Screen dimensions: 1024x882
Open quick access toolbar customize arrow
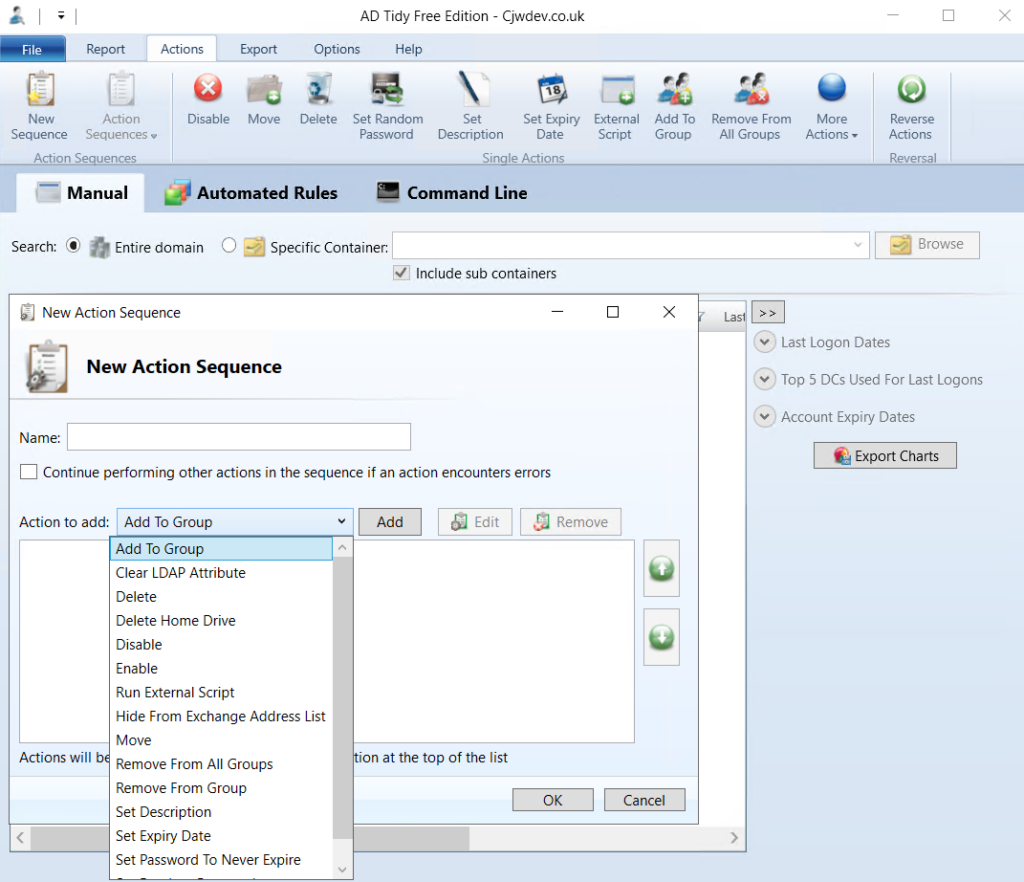click(x=61, y=15)
